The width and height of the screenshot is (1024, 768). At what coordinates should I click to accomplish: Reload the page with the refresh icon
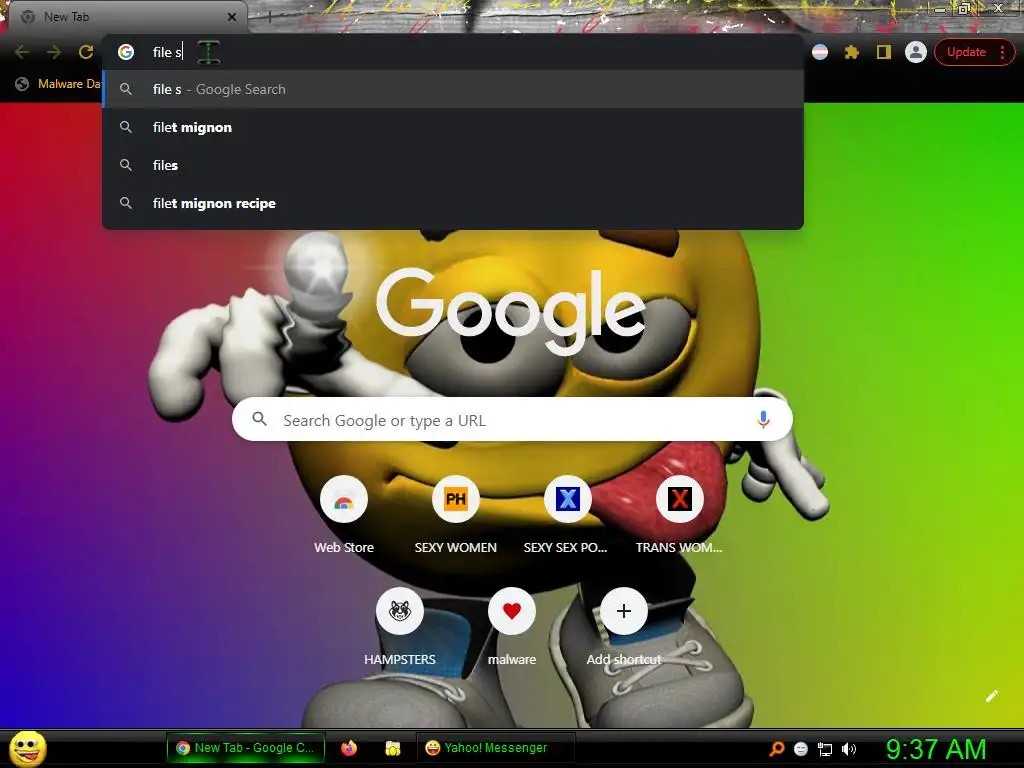coord(86,52)
